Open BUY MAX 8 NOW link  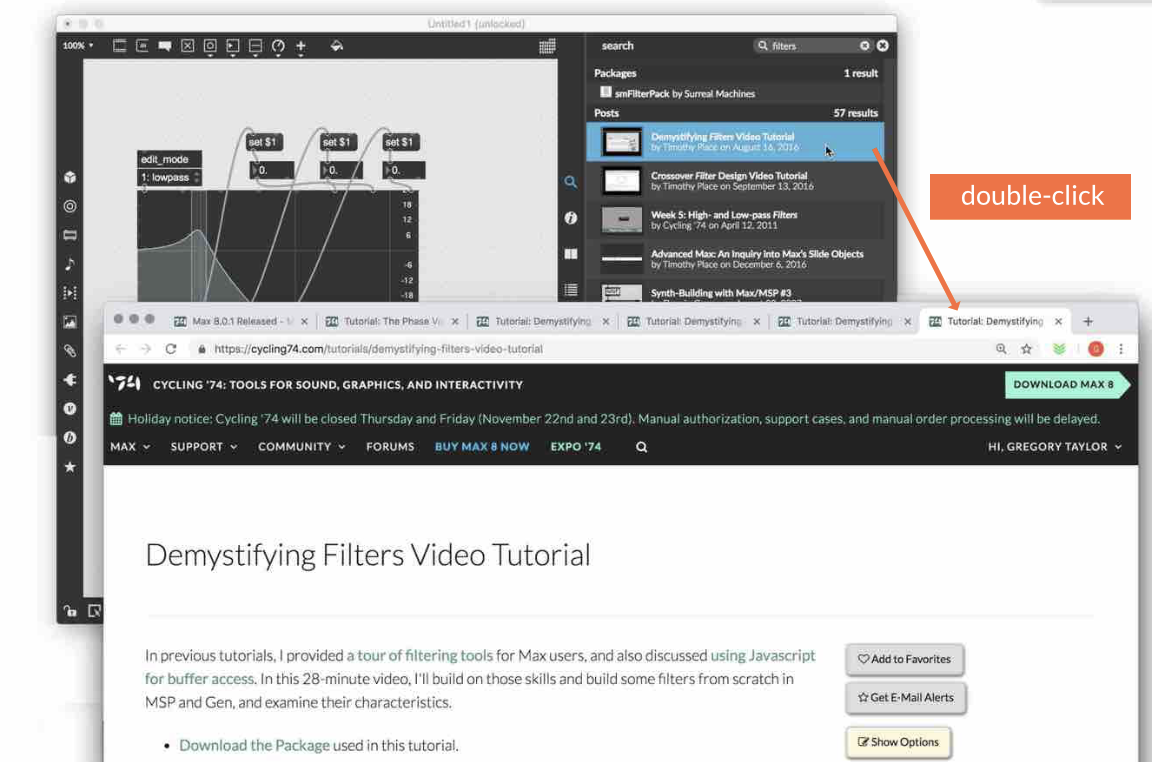tap(482, 447)
